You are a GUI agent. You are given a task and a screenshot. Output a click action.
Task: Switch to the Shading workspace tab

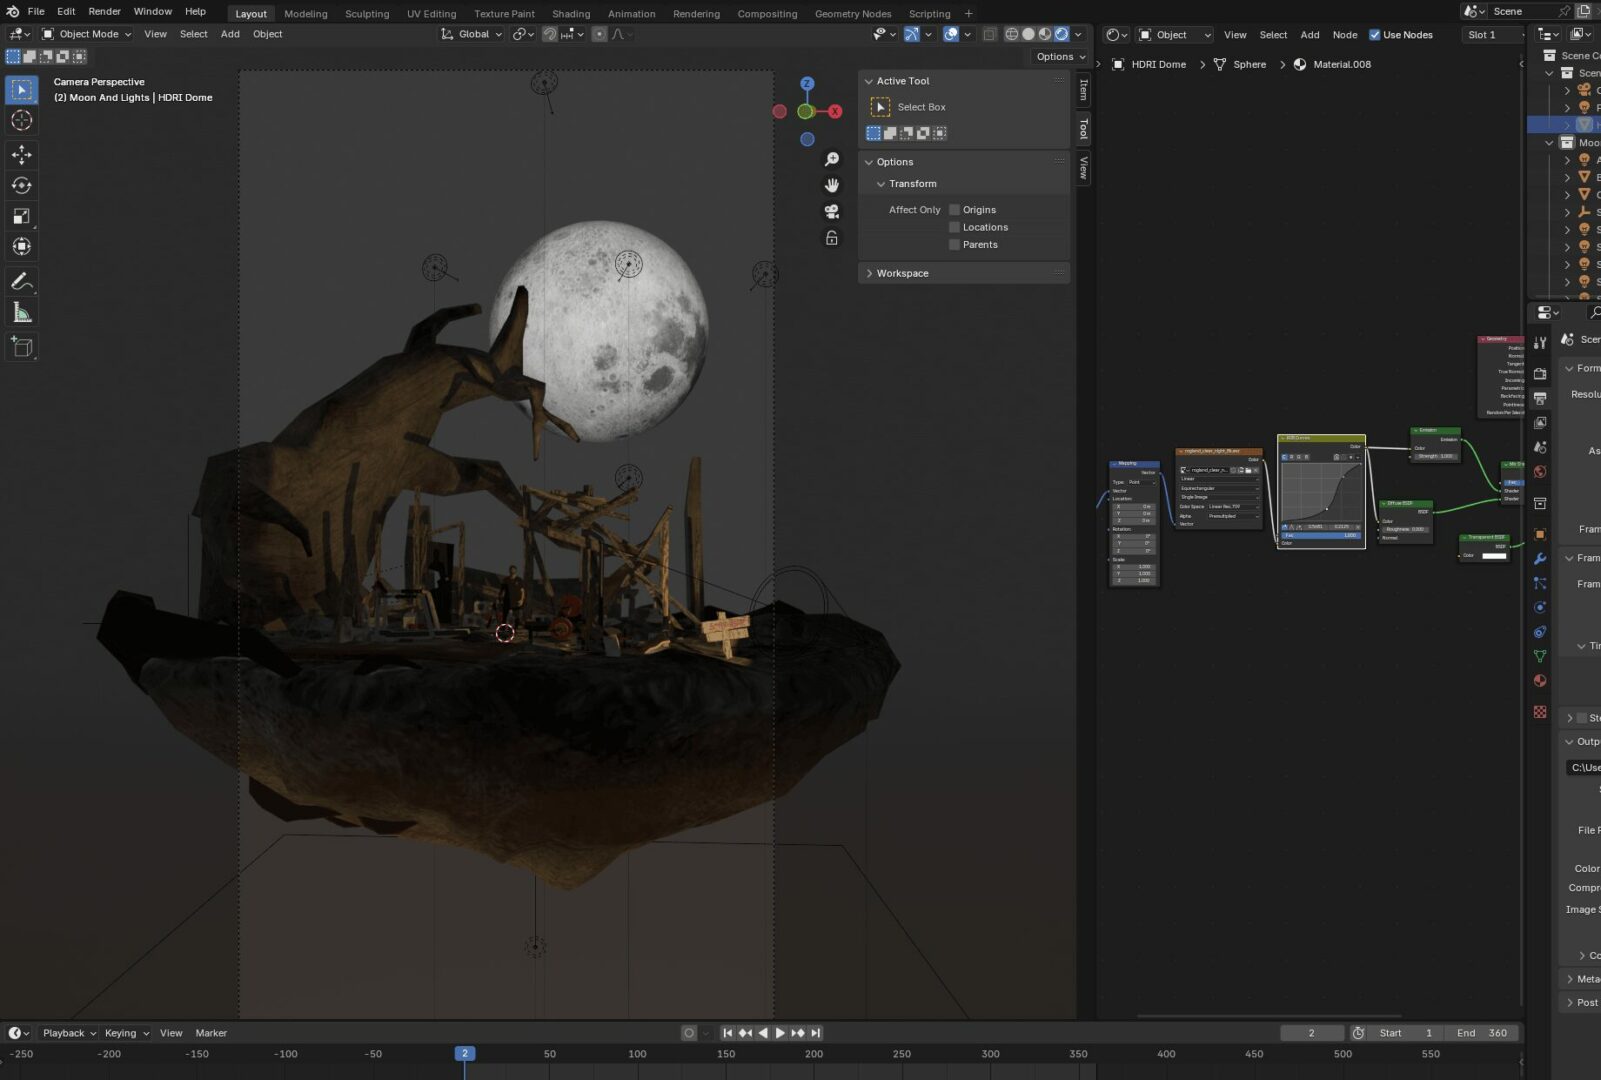click(x=571, y=14)
